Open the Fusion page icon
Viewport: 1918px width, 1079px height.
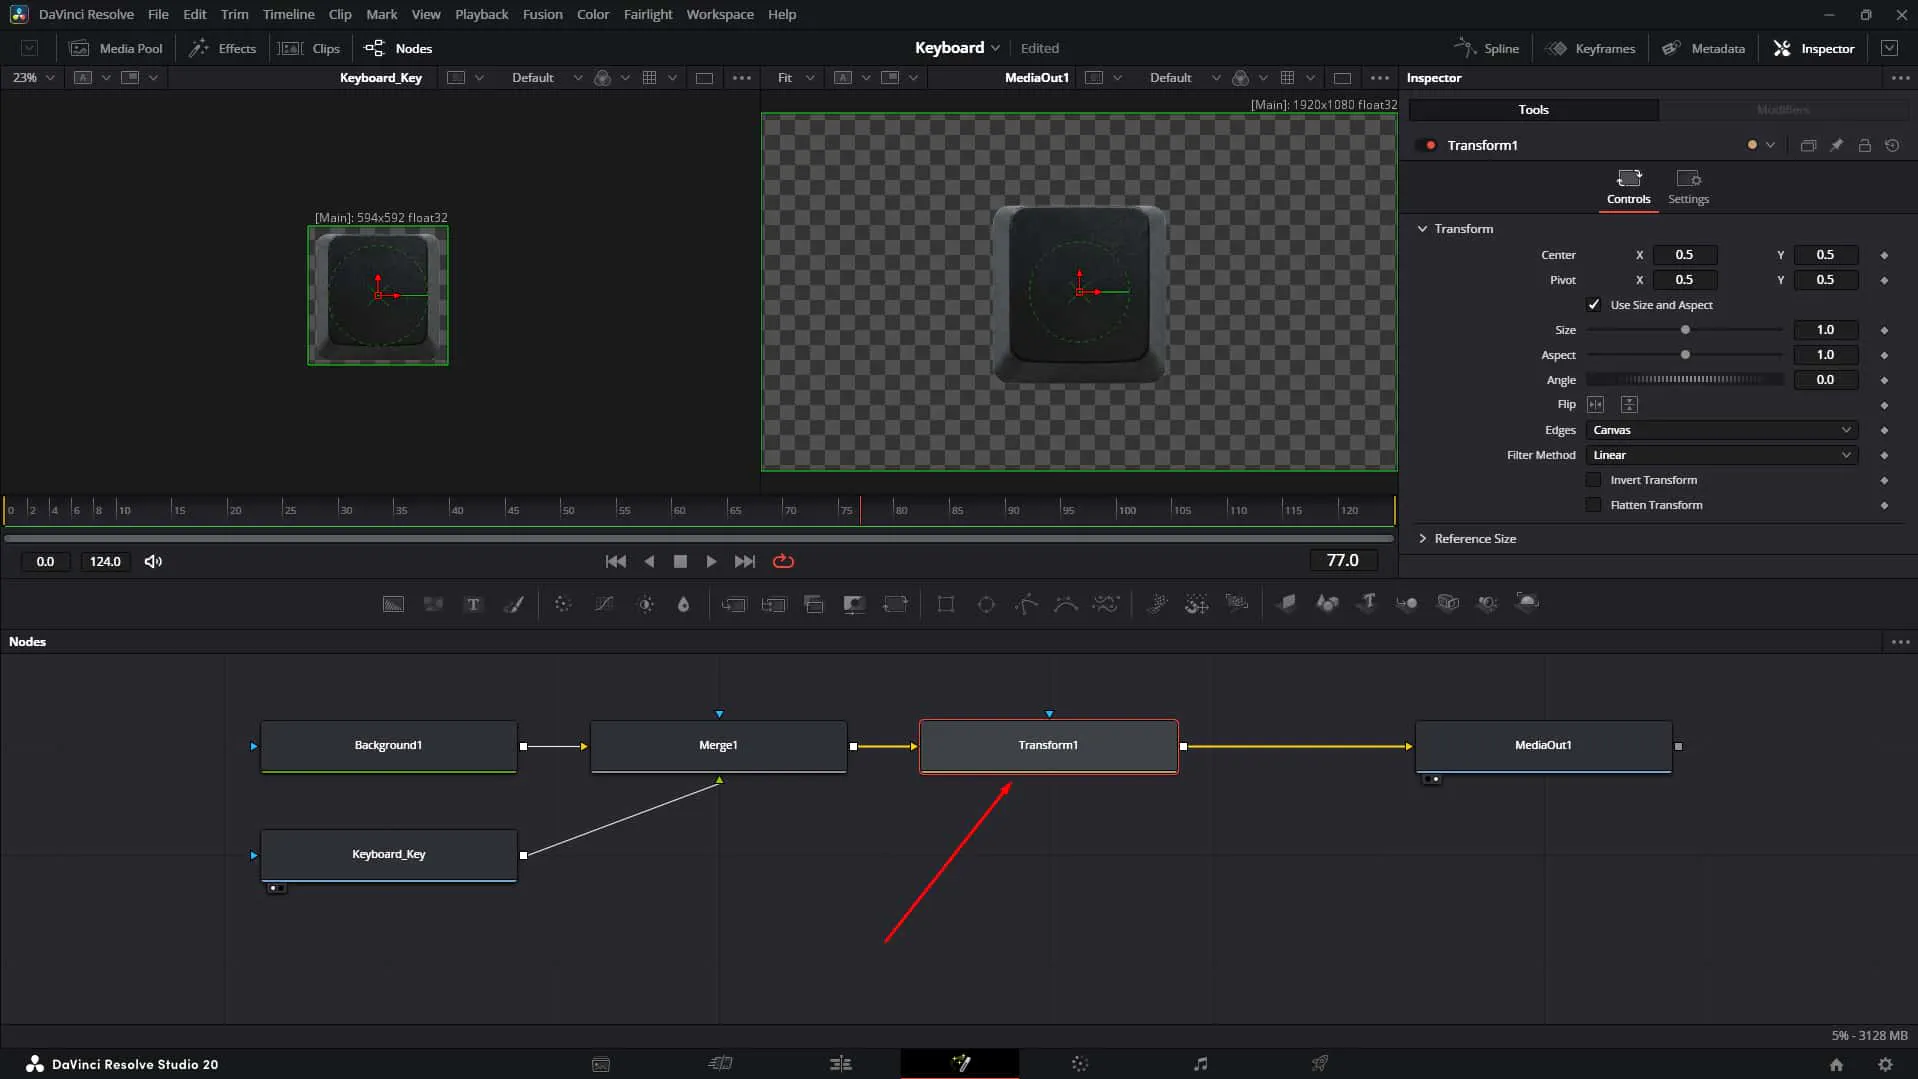click(960, 1063)
